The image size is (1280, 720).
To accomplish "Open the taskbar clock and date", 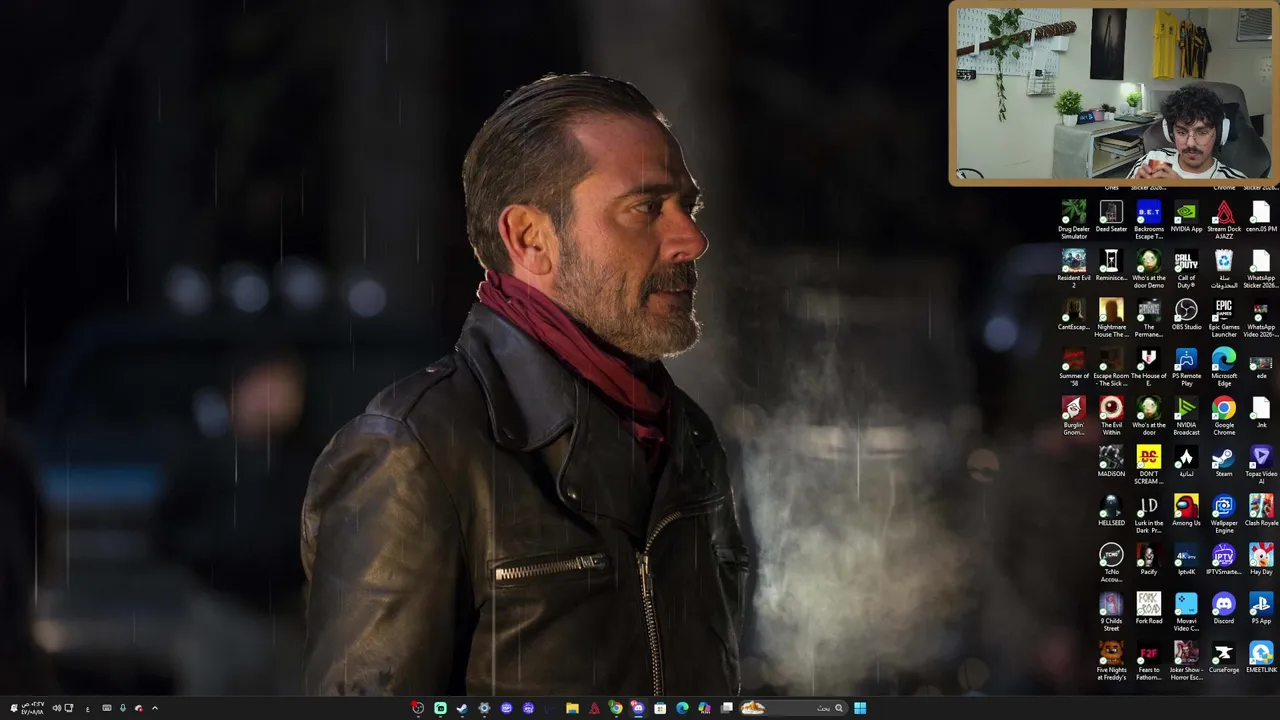I will [32, 708].
